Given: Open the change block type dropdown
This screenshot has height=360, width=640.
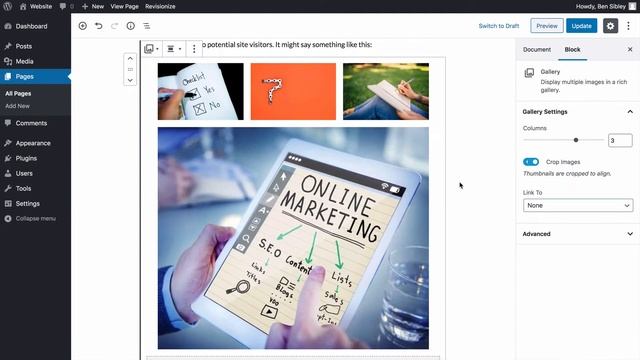Looking at the screenshot, I should click(151, 49).
